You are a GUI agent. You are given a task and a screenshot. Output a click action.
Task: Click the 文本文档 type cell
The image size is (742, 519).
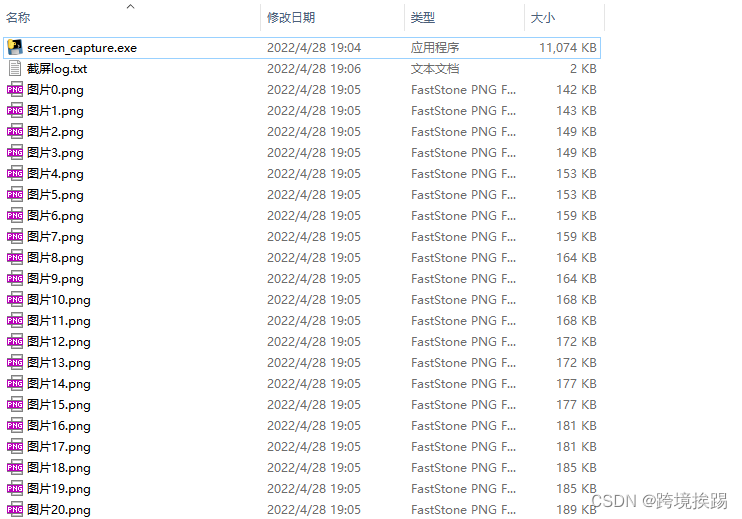pos(435,69)
